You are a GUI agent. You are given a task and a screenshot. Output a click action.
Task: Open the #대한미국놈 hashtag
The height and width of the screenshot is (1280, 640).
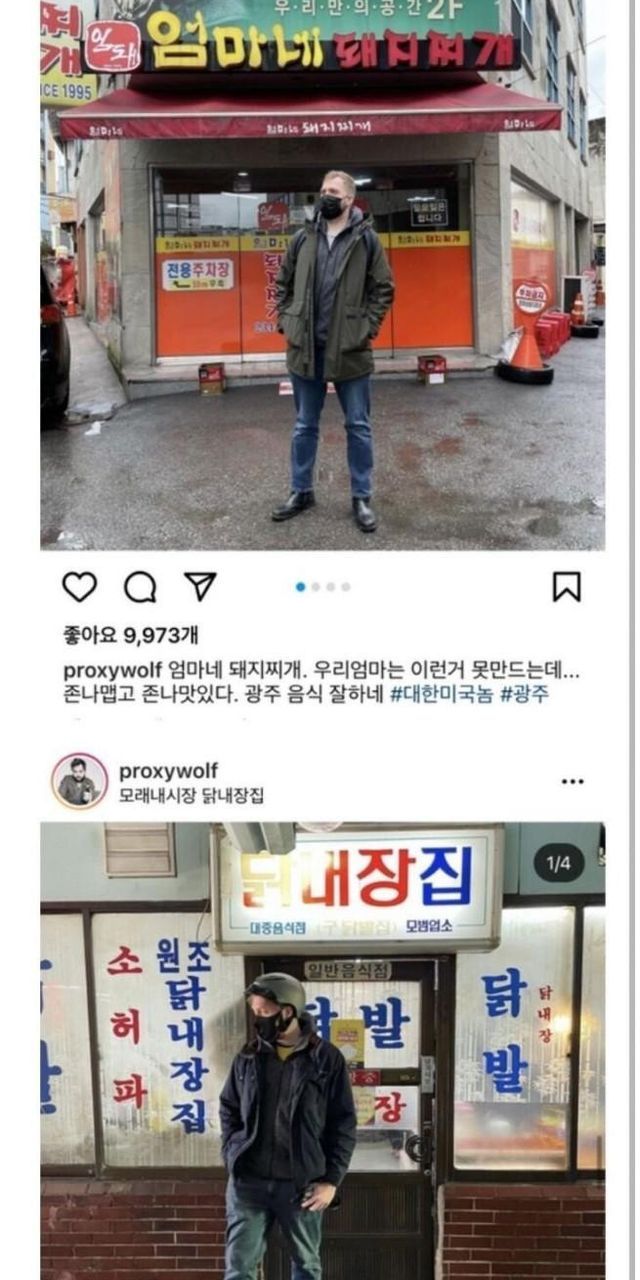coord(441,695)
